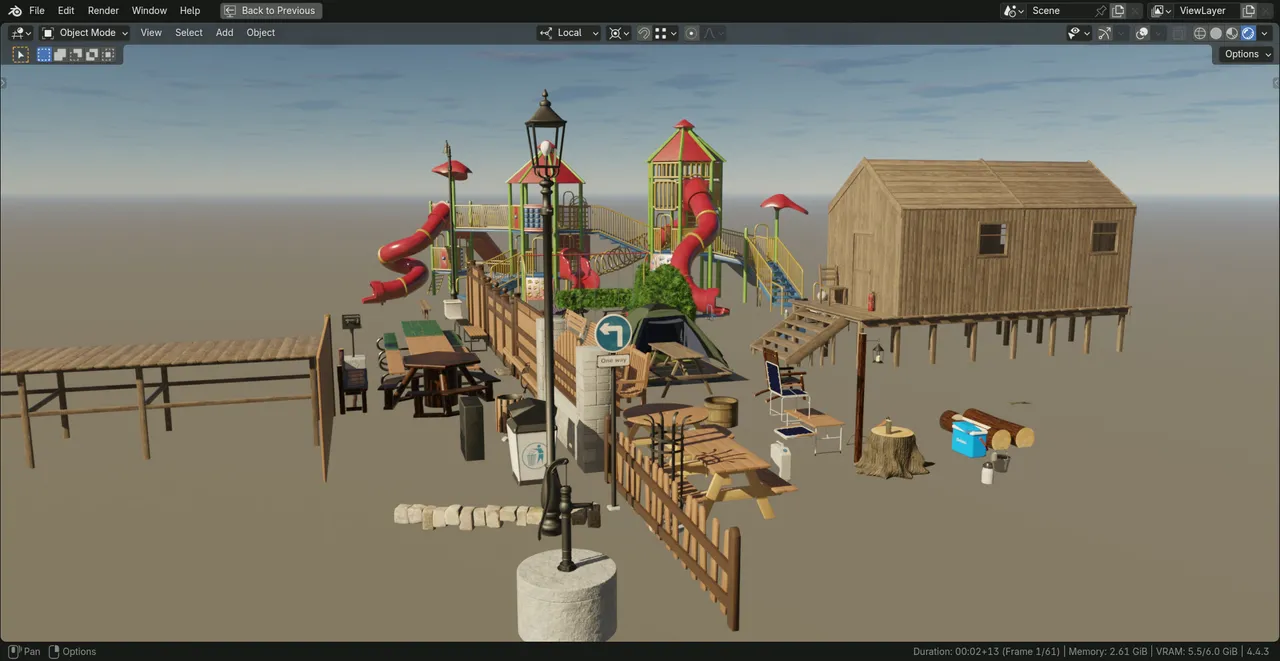Click the Blender logo icon
The width and height of the screenshot is (1280, 661).
coord(15,11)
